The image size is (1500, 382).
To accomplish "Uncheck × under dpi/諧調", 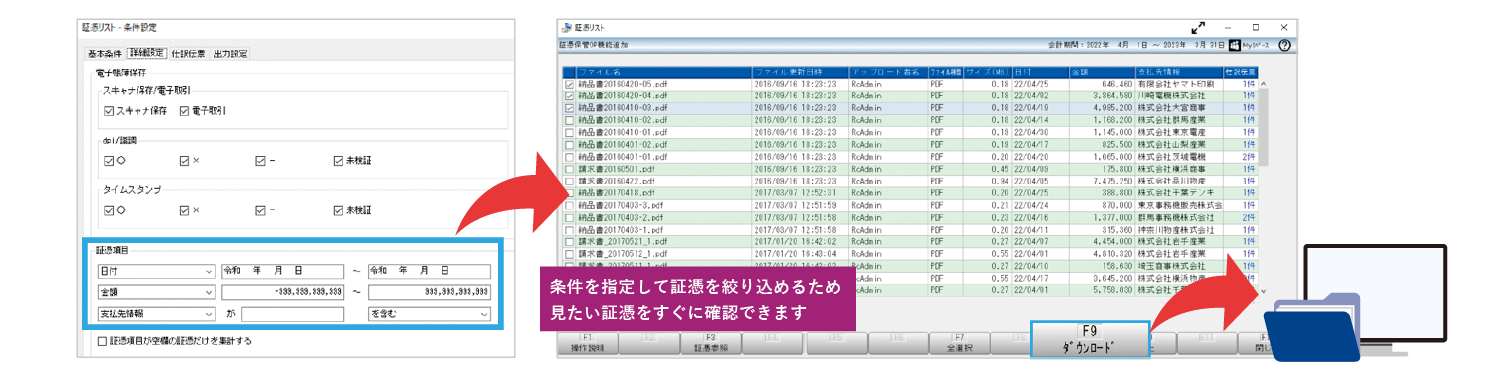I will click(x=185, y=160).
